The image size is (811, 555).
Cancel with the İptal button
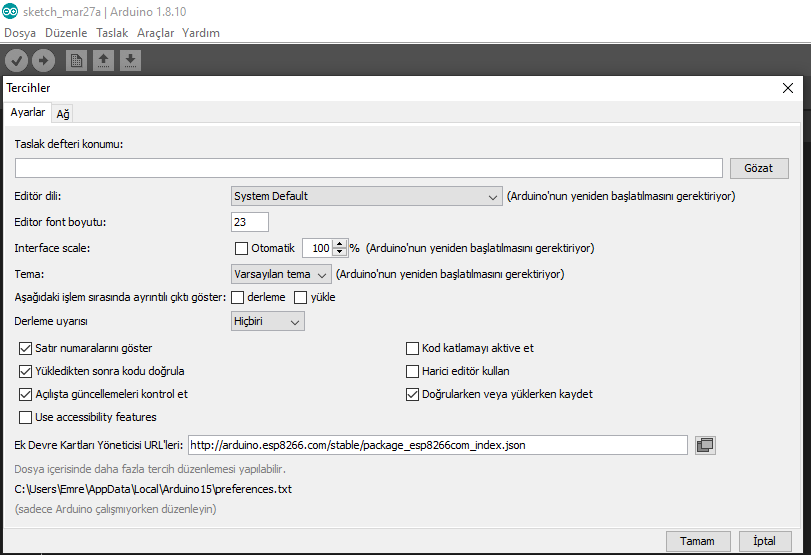[764, 541]
